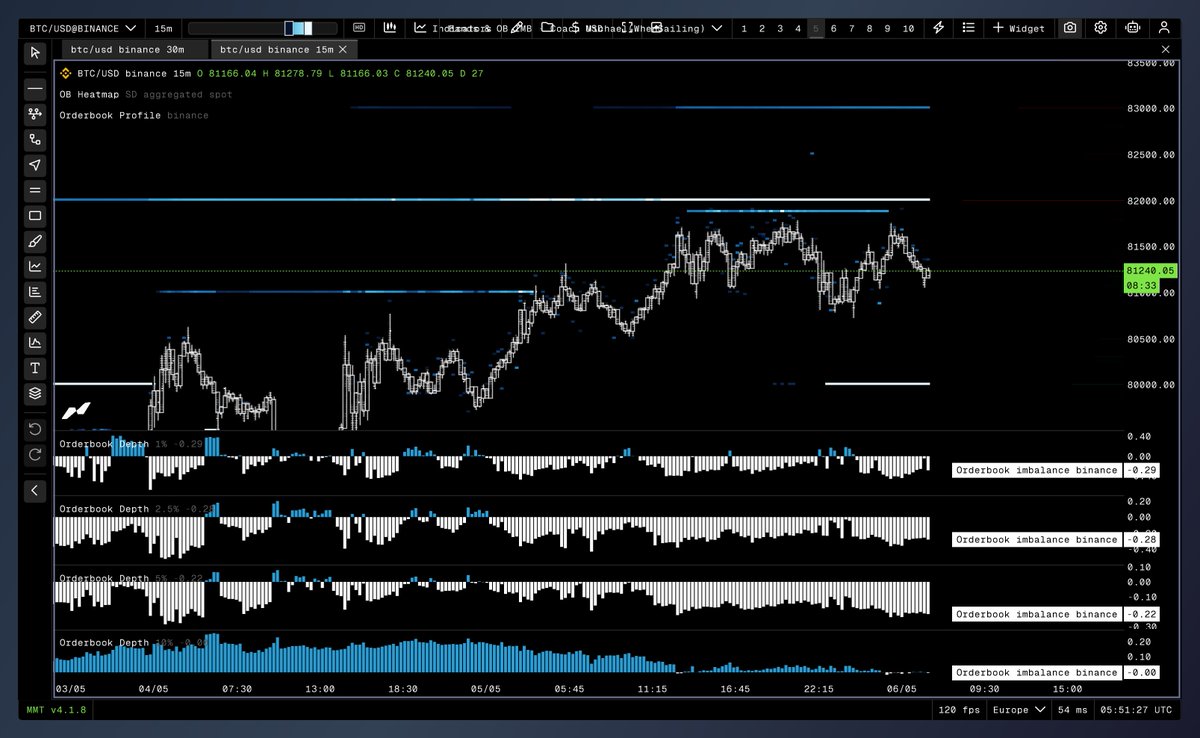Click the robot assistant icon
This screenshot has height=738, width=1200.
click(1133, 28)
